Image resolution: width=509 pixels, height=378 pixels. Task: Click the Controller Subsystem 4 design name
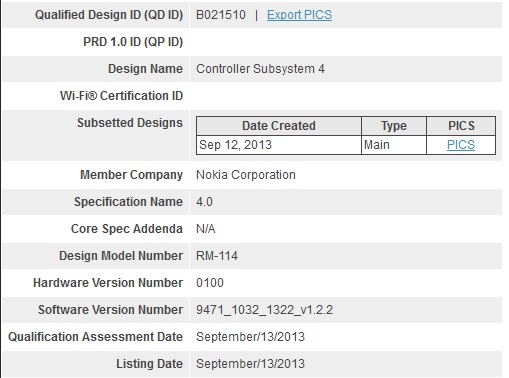coord(260,69)
